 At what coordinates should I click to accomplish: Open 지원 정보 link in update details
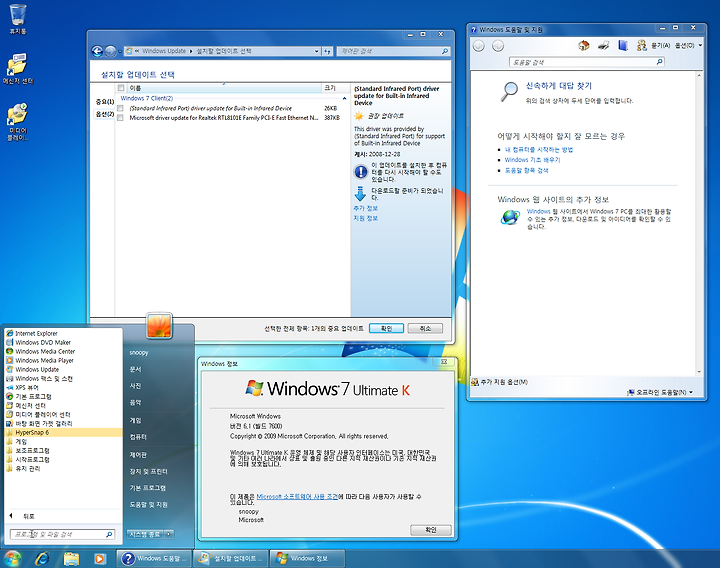[x=366, y=219]
